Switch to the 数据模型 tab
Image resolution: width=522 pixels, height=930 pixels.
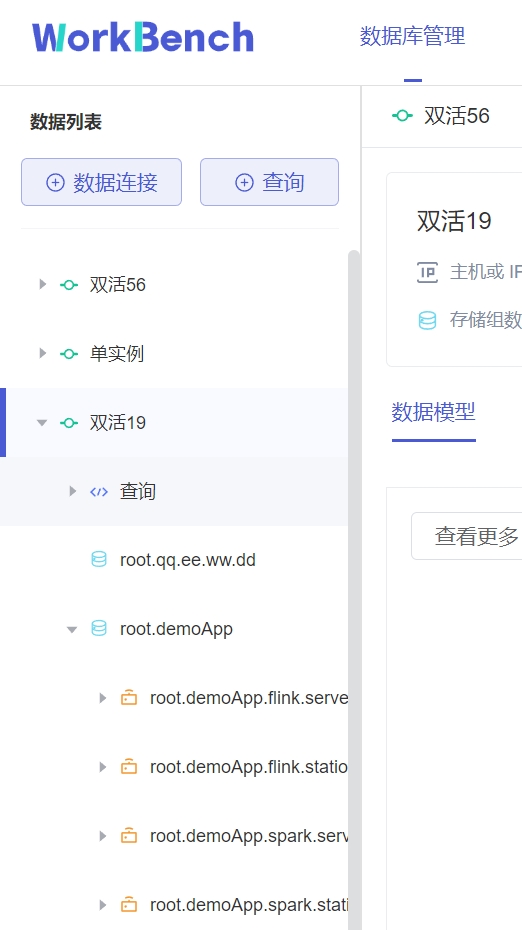pos(434,412)
